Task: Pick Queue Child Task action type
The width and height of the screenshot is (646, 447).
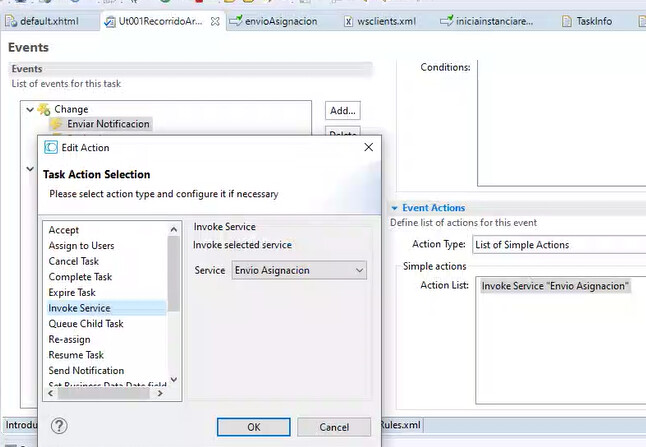Action: pyautogui.click(x=86, y=324)
